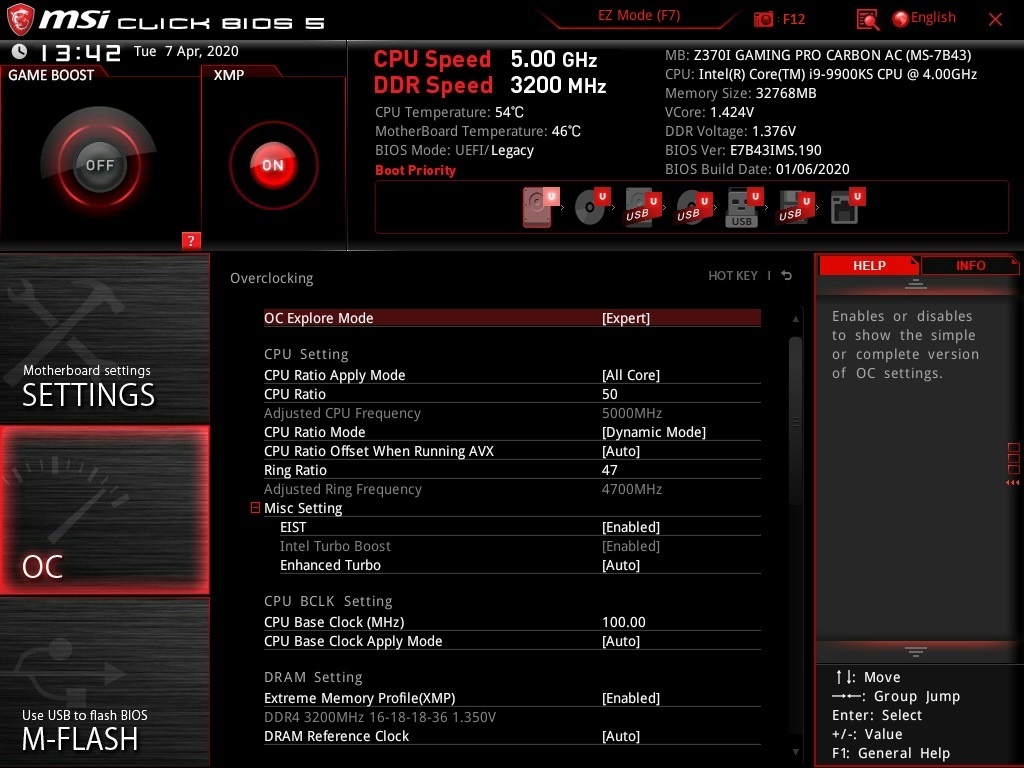Select the USB optical drive boot icon
1024x768 pixels.
pyautogui.click(x=694, y=208)
